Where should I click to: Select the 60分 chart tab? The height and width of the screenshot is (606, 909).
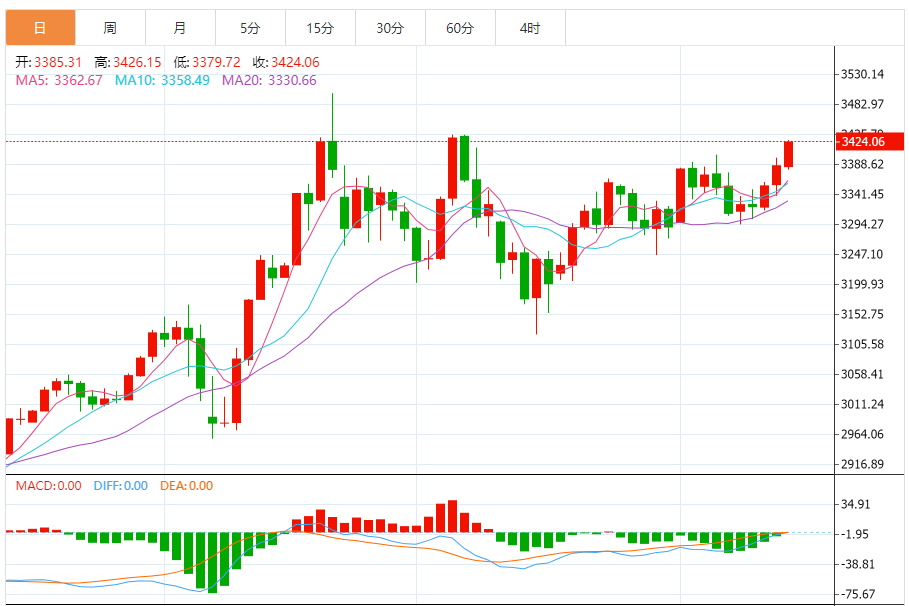click(460, 28)
